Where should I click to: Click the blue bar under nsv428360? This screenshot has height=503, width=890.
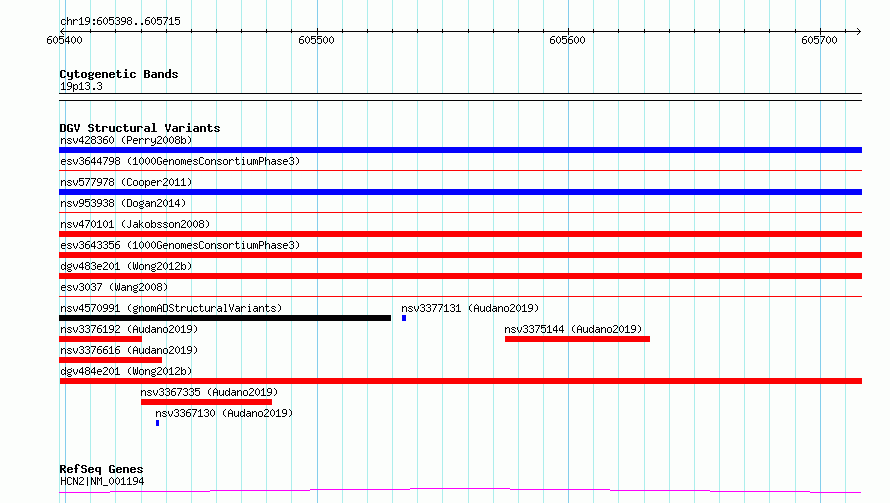pyautogui.click(x=460, y=150)
